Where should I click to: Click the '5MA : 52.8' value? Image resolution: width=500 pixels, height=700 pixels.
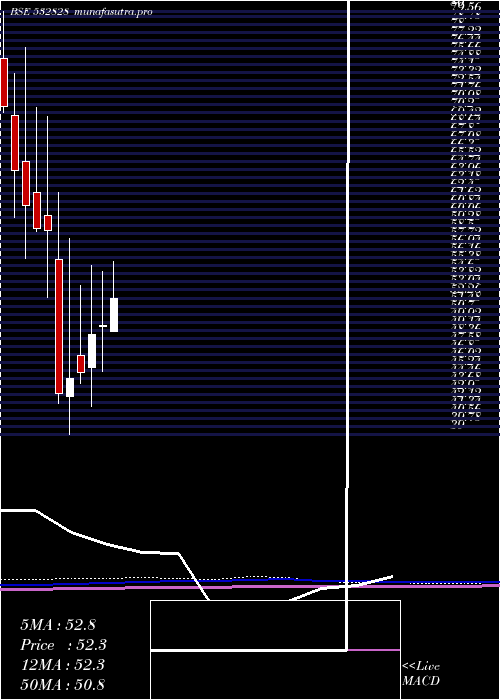pyautogui.click(x=58, y=625)
